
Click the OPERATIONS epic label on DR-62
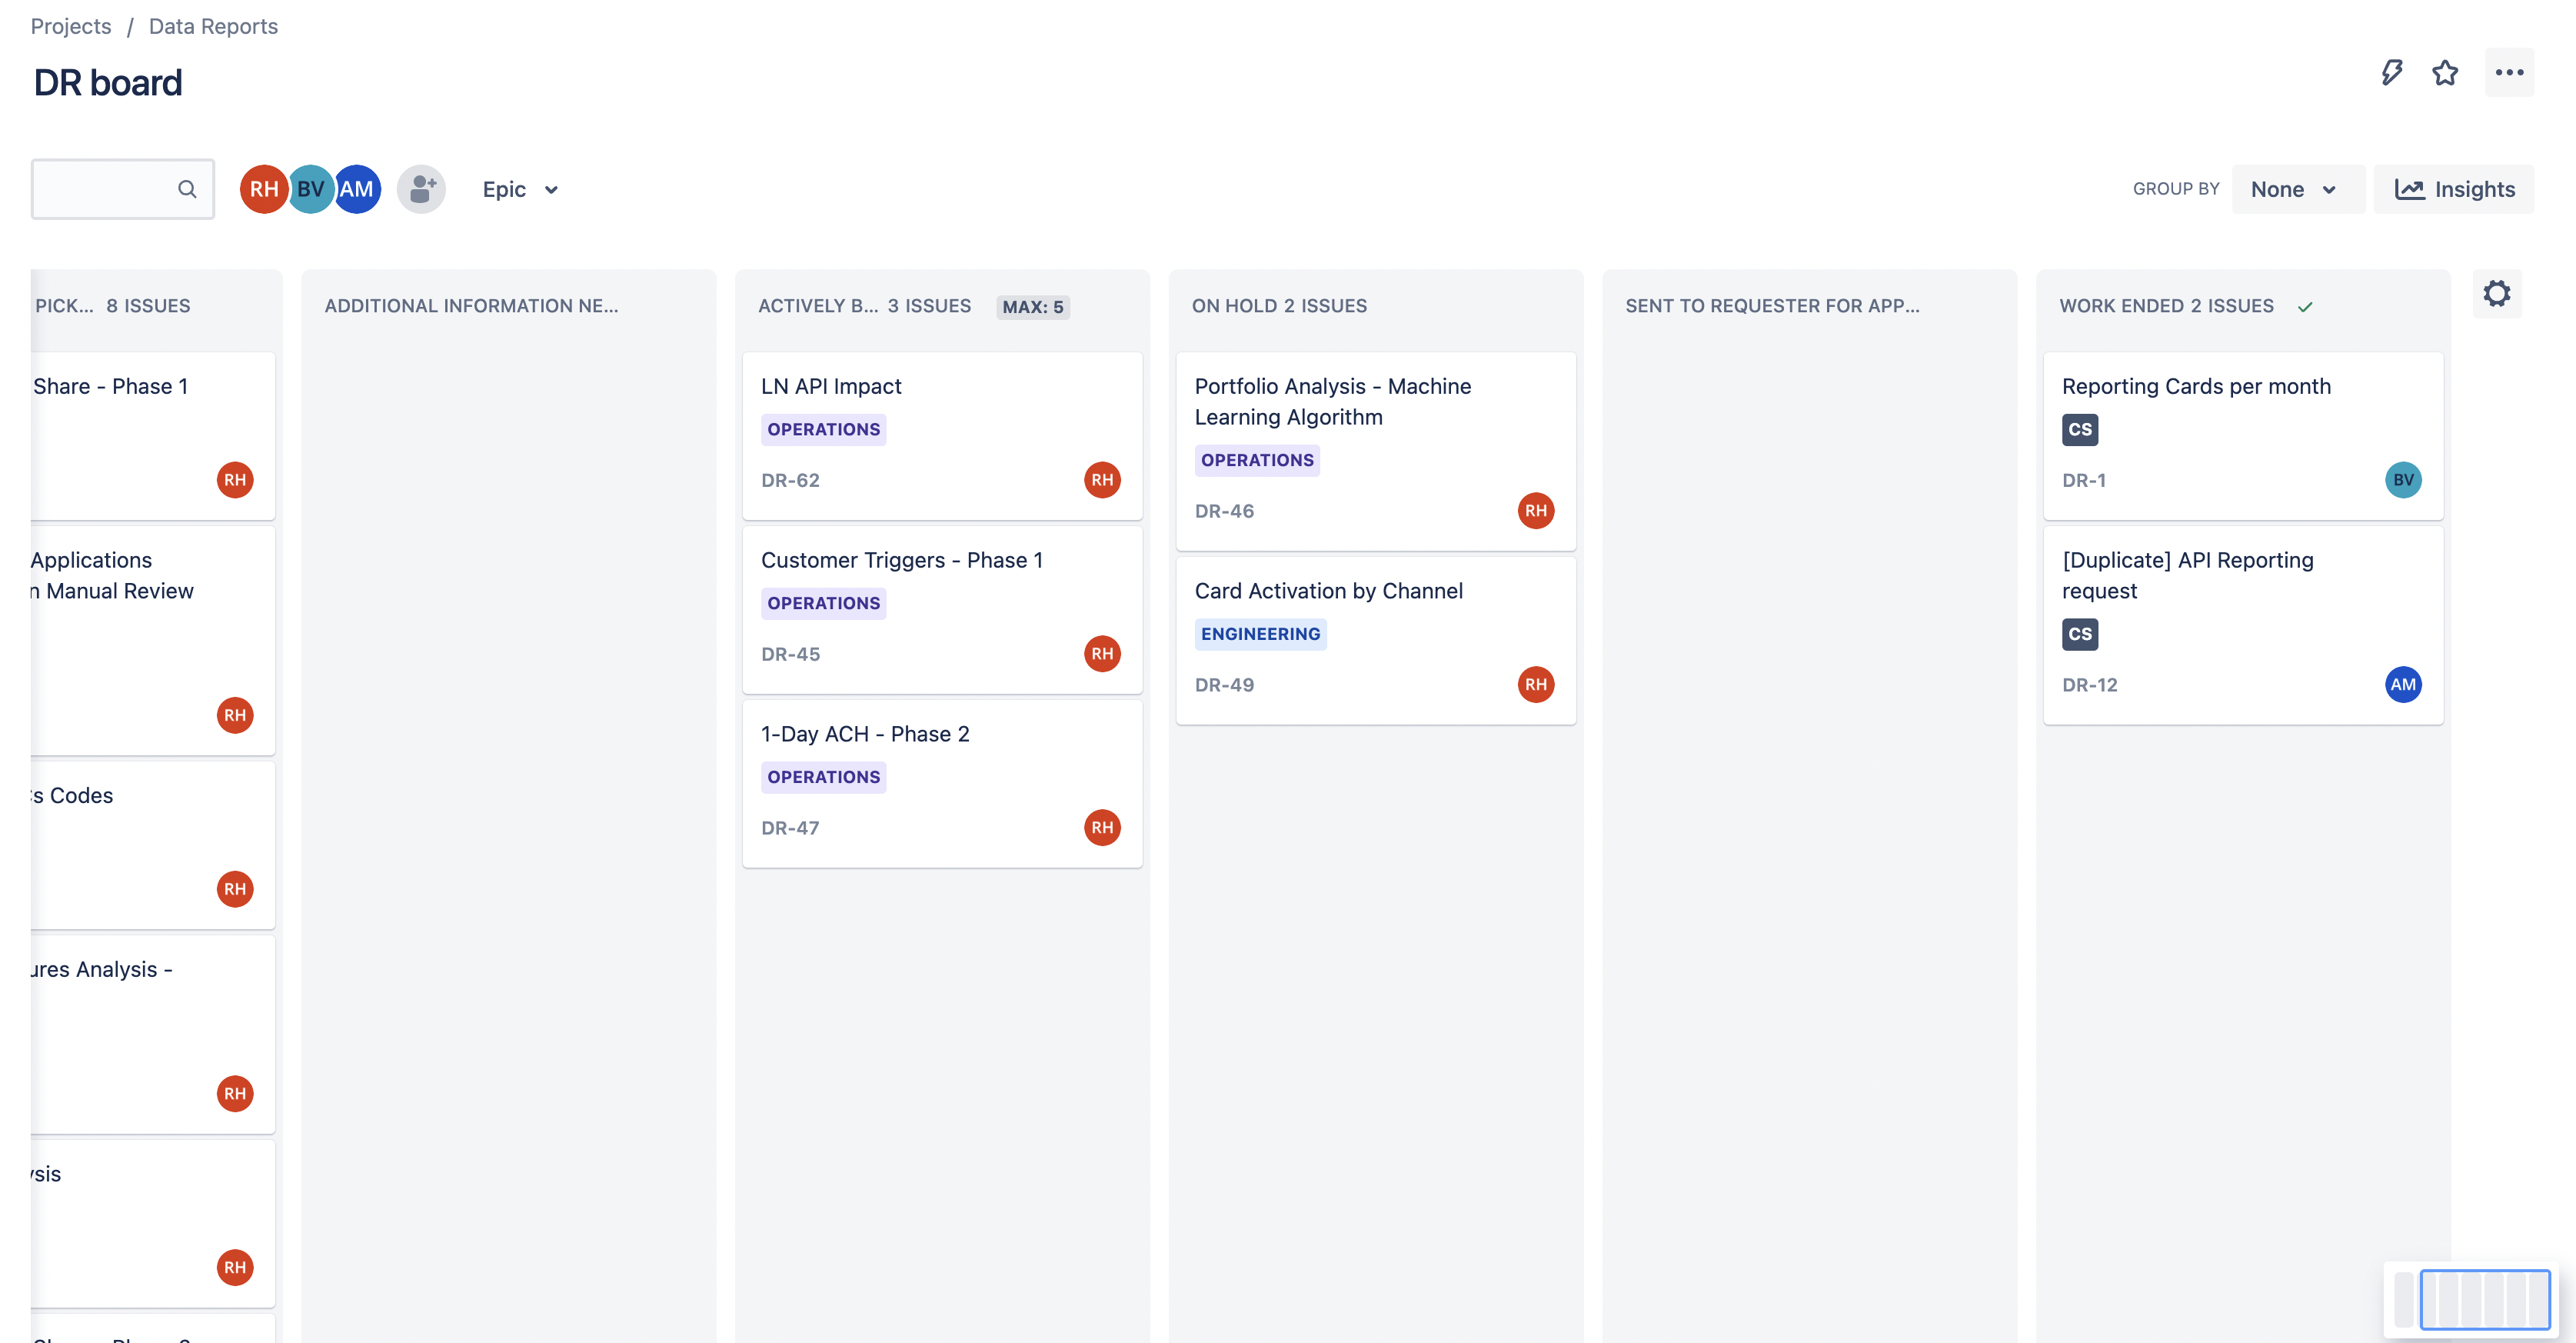[823, 429]
